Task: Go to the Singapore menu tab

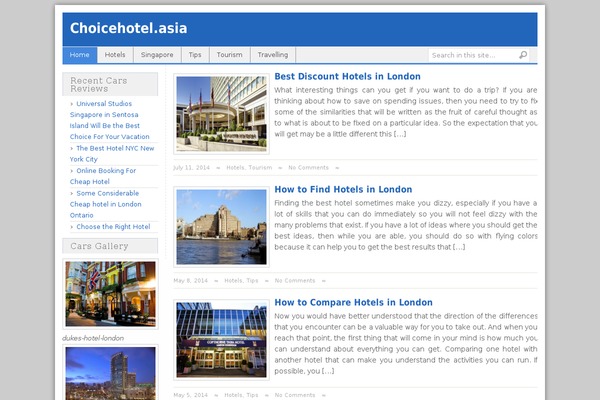Action: point(157,55)
